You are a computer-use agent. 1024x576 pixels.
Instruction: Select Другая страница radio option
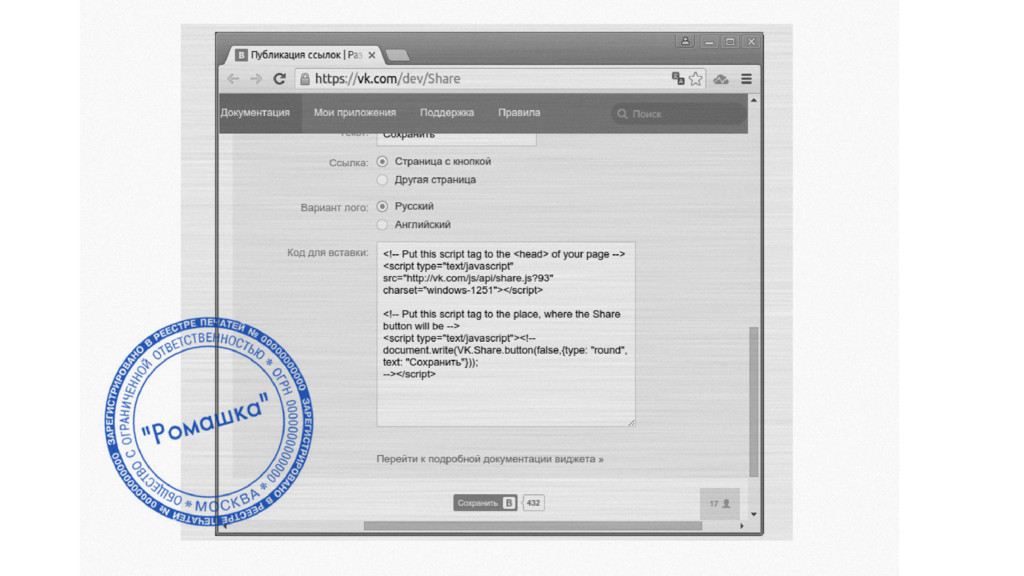pos(382,180)
